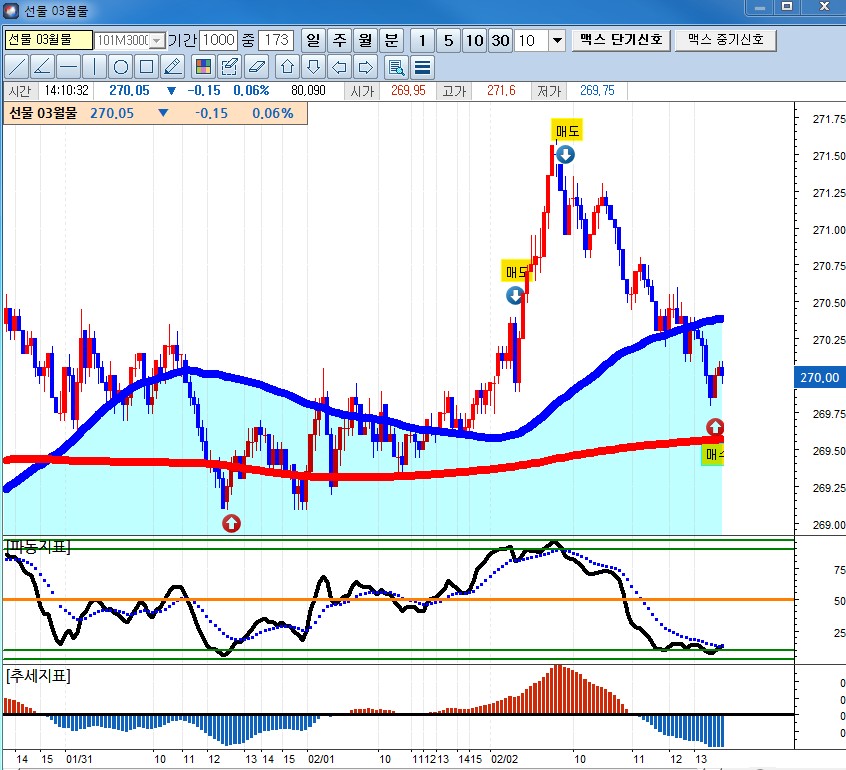Click the 02/01 date label on axis
Screen dimensions: 846x770
tap(321, 759)
